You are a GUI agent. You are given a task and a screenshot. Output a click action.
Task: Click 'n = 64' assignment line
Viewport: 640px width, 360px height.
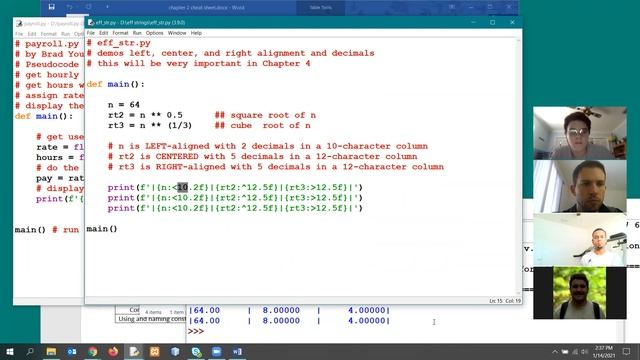click(x=124, y=105)
